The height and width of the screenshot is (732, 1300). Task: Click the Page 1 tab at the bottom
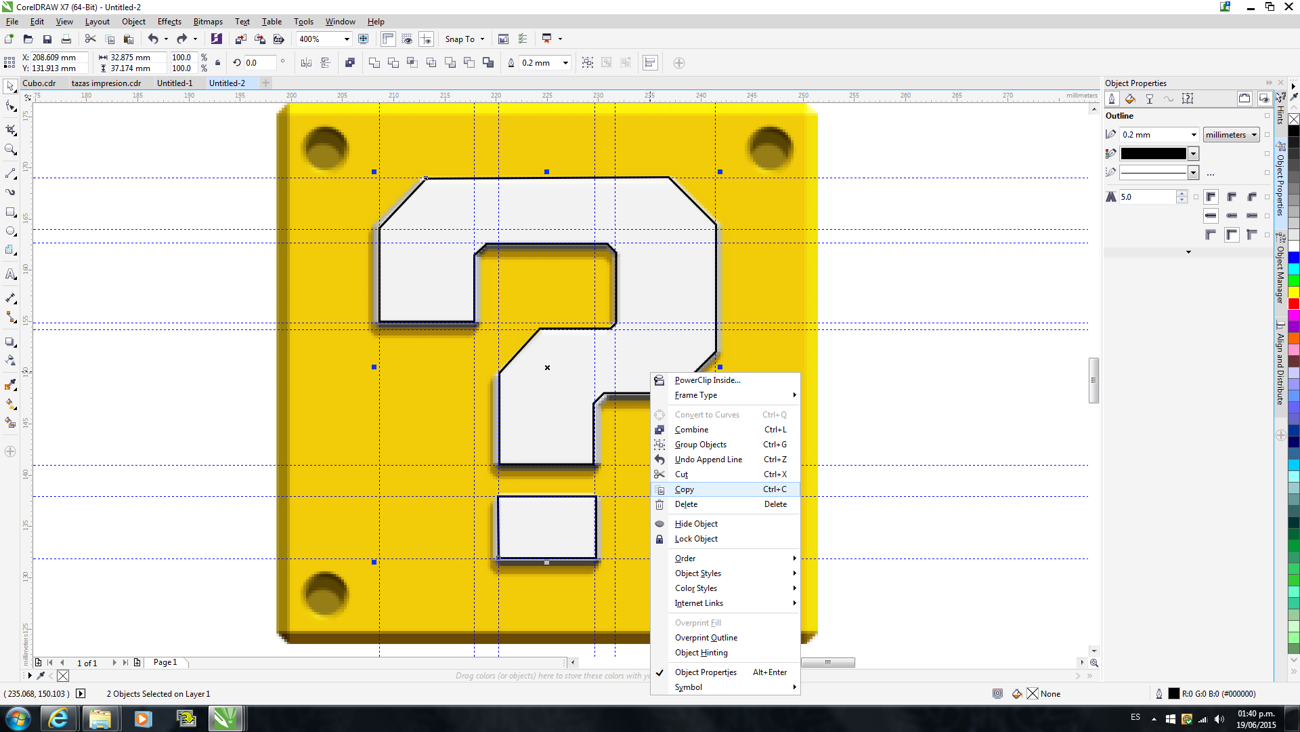(165, 662)
